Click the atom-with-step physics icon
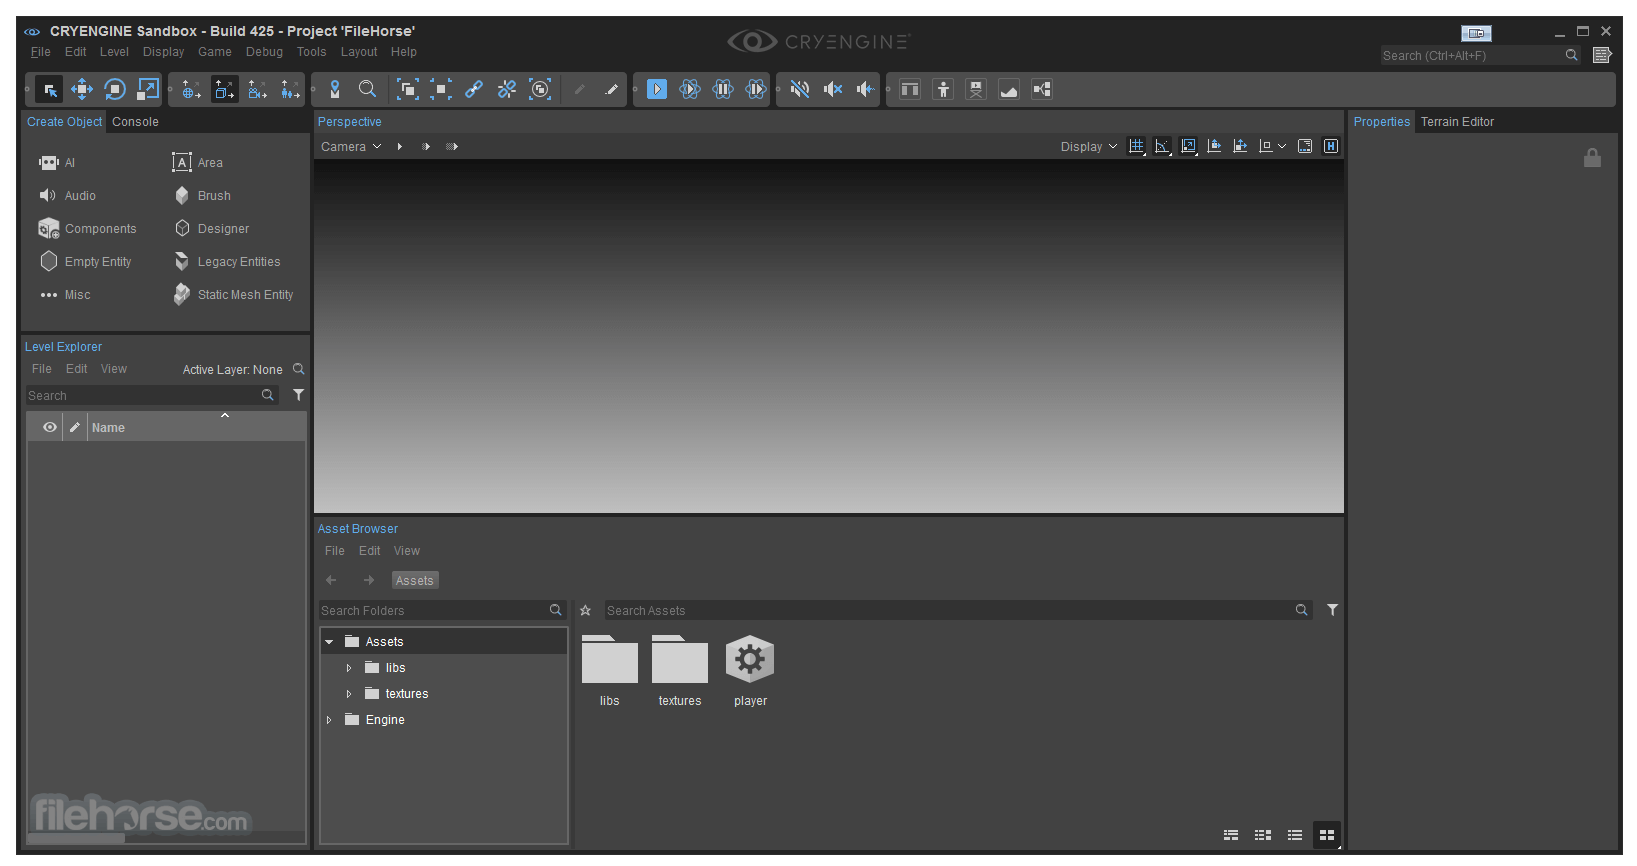The width and height of the screenshot is (1637, 866). coord(756,90)
